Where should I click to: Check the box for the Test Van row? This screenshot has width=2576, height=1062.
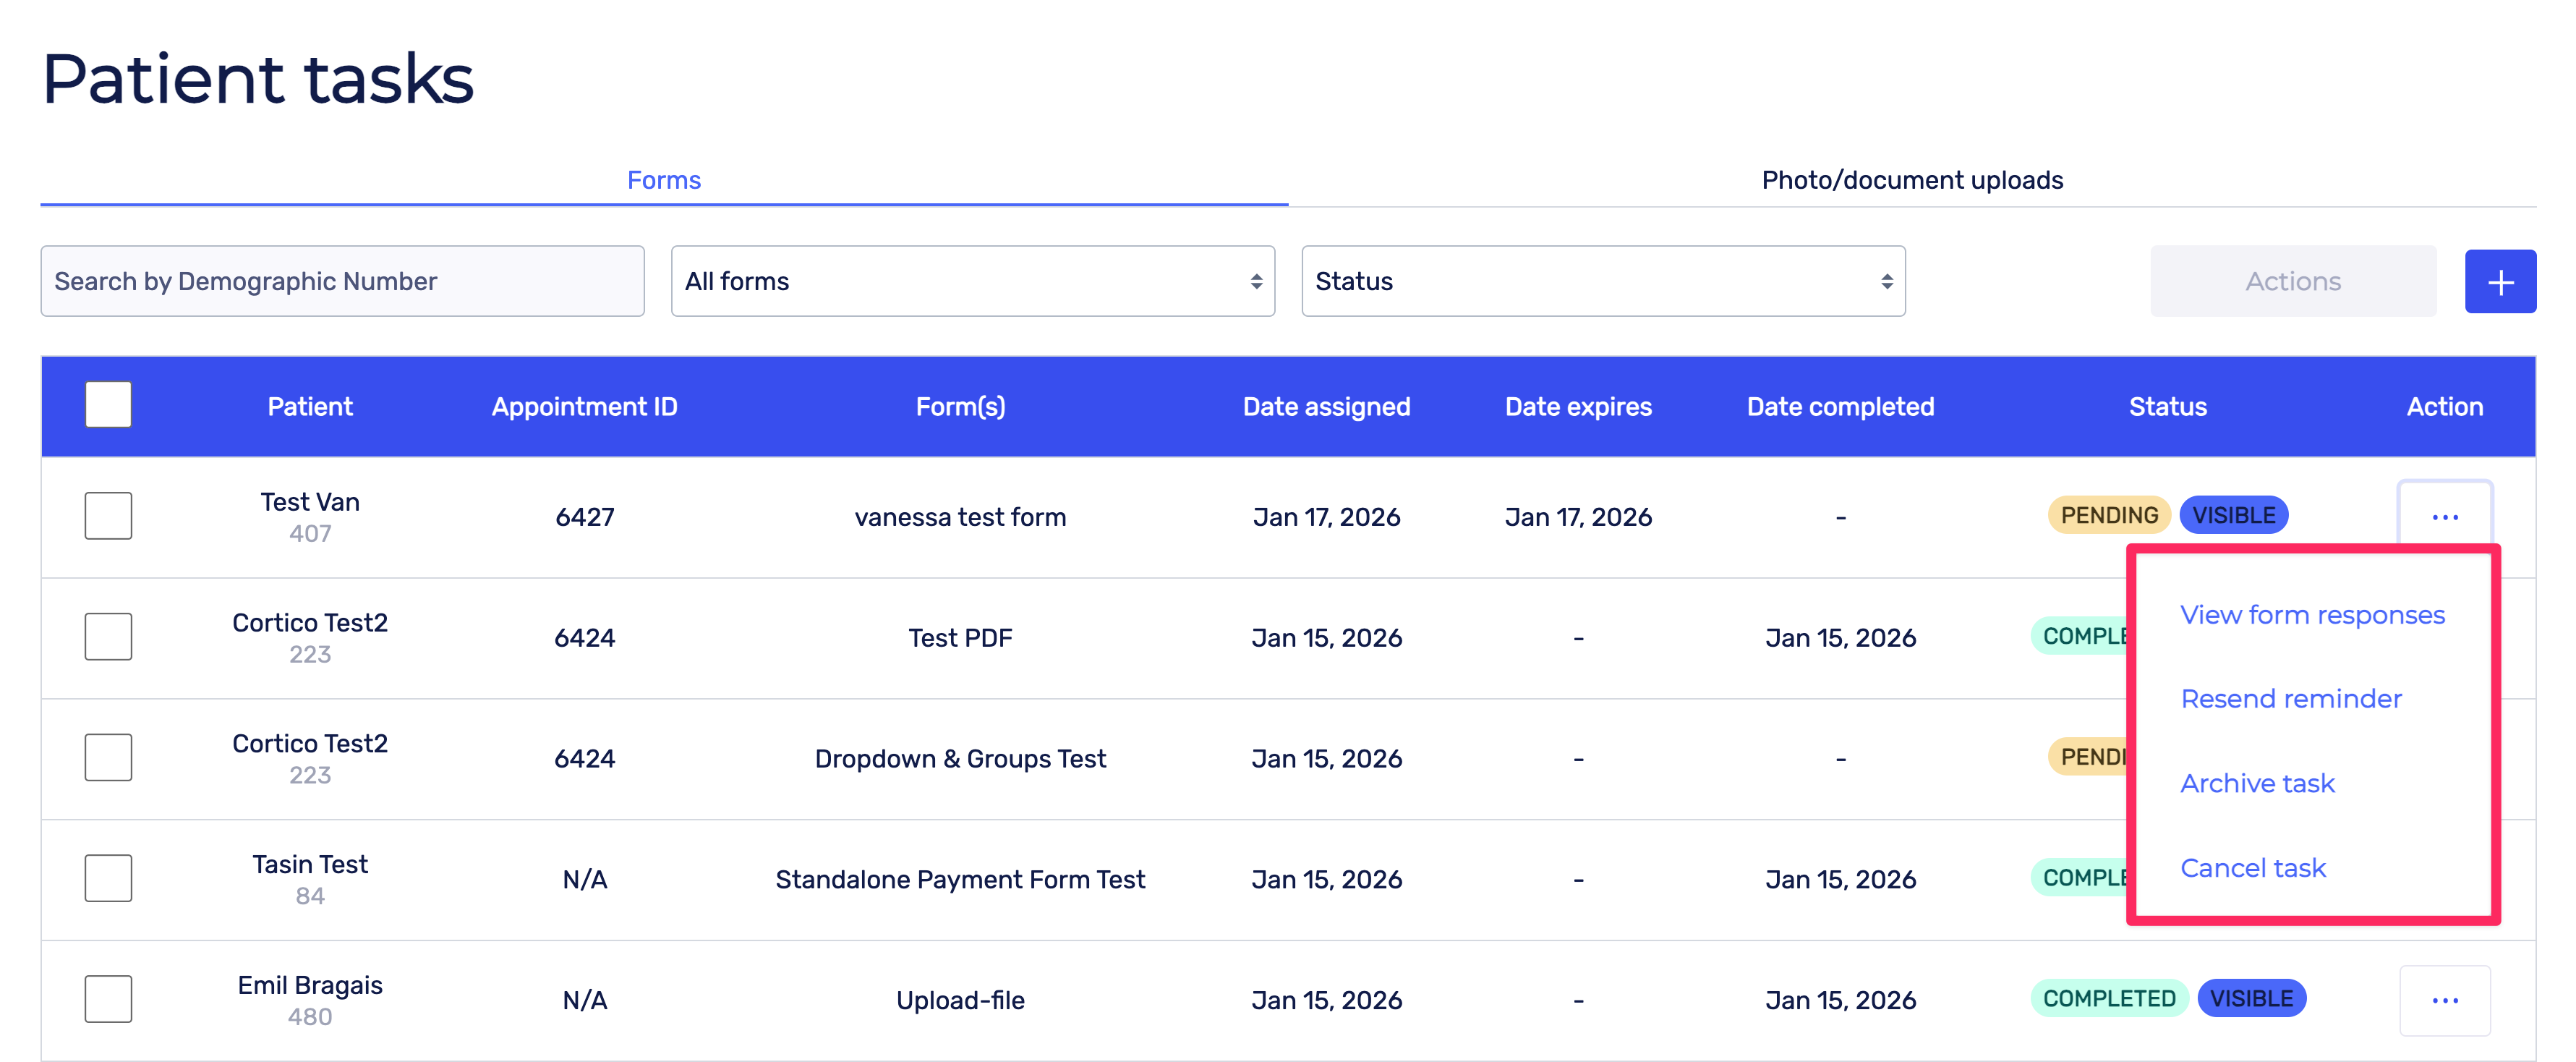[108, 516]
